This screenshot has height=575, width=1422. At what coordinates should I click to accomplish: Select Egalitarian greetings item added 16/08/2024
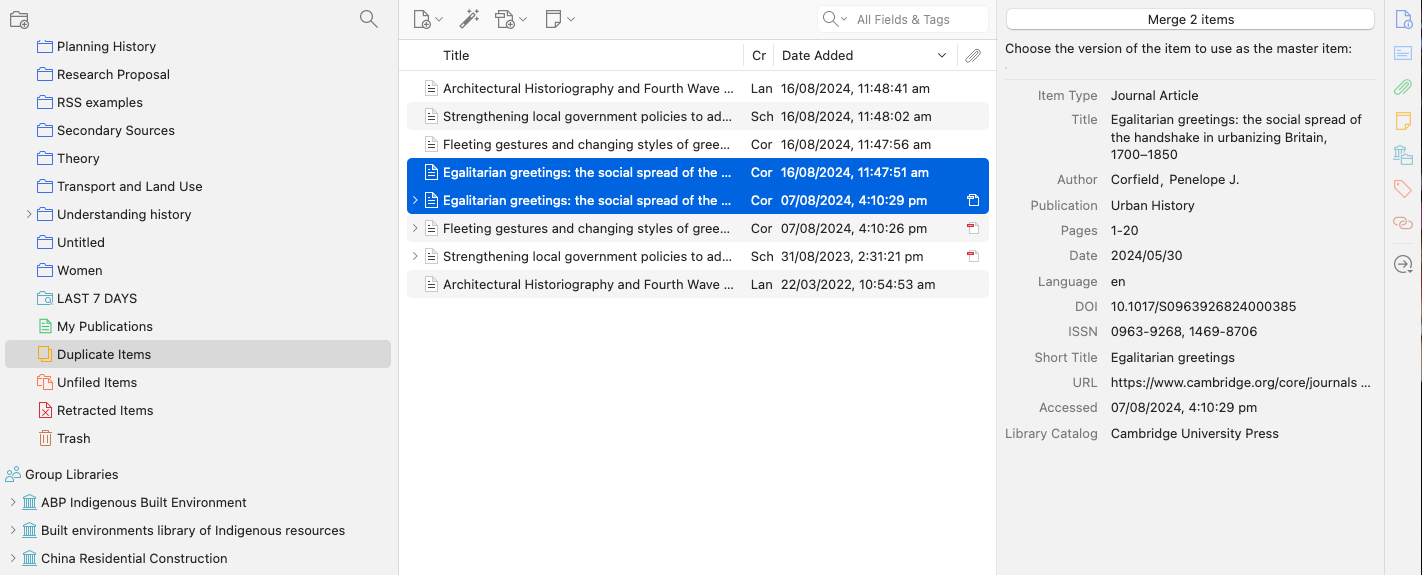(x=698, y=172)
